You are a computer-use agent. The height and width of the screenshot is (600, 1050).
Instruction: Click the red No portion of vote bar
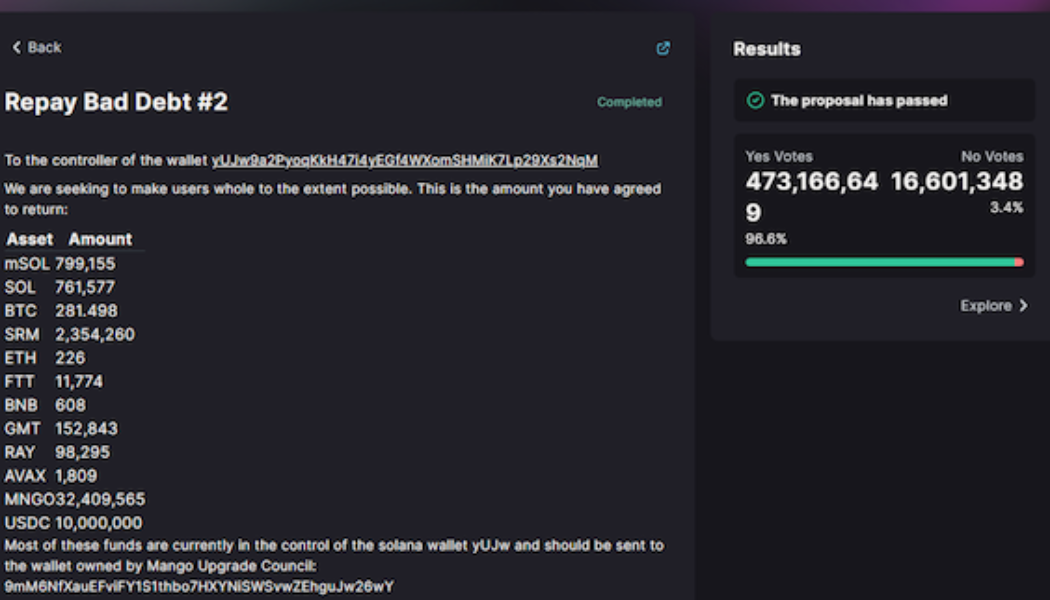click(x=1019, y=262)
